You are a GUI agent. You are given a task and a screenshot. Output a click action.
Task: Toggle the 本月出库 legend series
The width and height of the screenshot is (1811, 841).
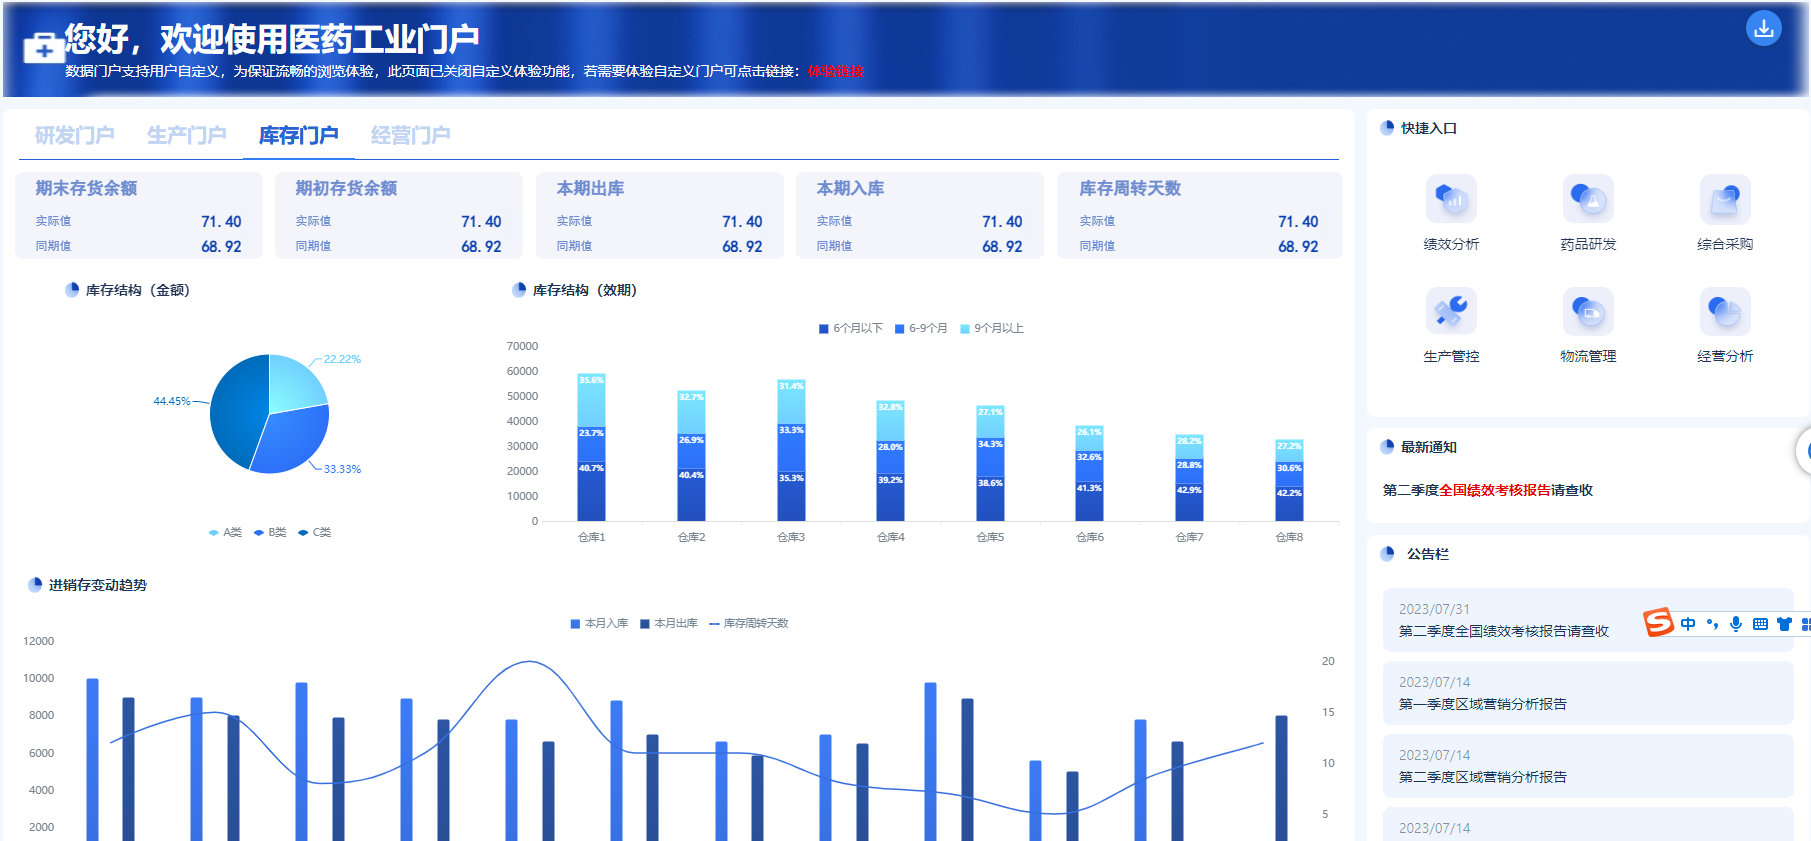point(669,623)
